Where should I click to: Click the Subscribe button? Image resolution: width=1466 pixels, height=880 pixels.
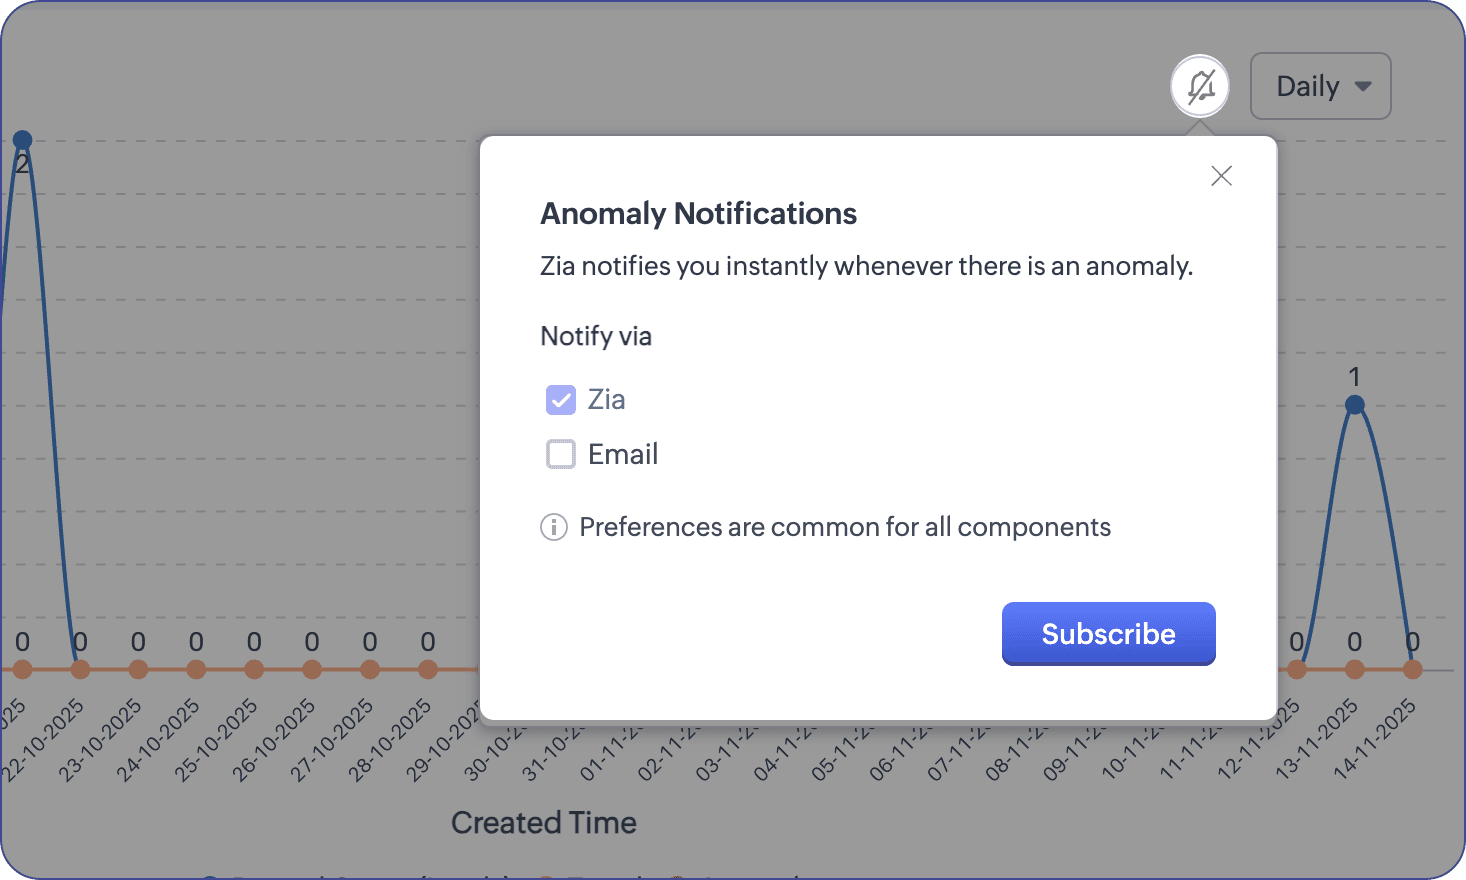[x=1108, y=634]
